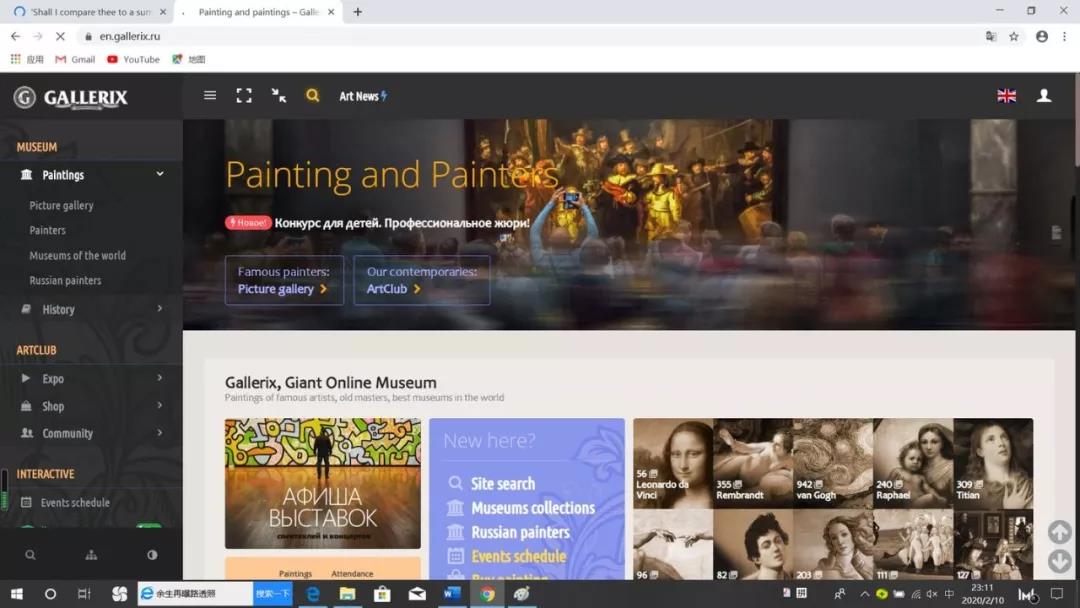The height and width of the screenshot is (608, 1080).
Task: Click the sitemap icon at sidebar bottom
Action: click(x=91, y=555)
